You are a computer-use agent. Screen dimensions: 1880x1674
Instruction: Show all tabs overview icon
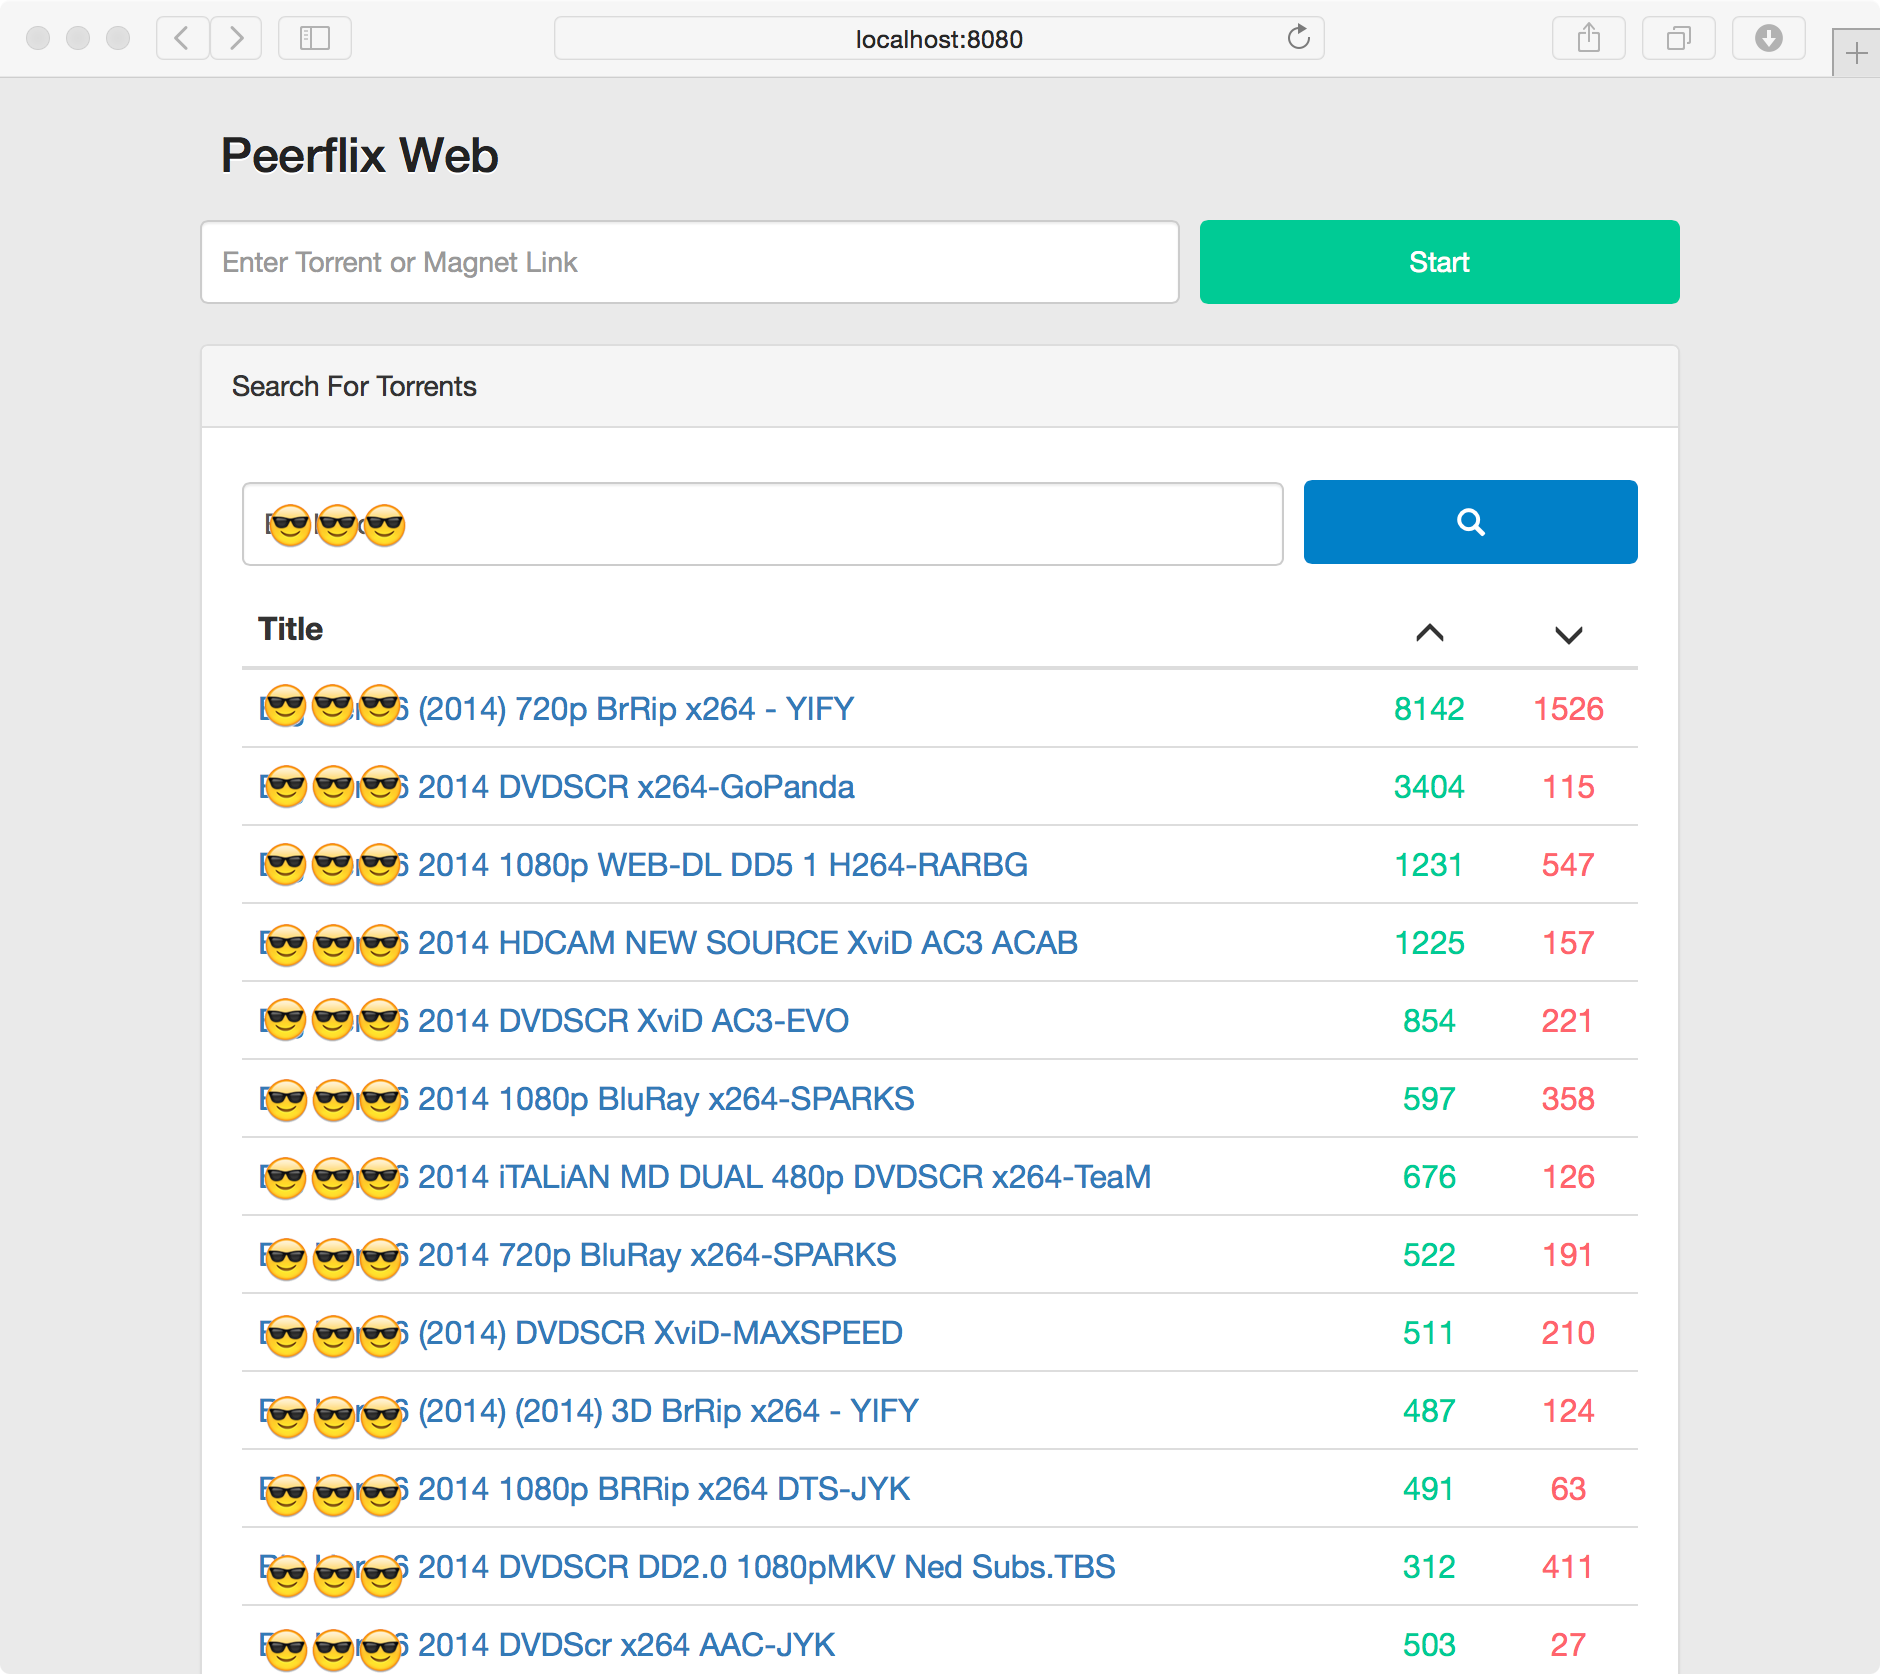click(1679, 39)
